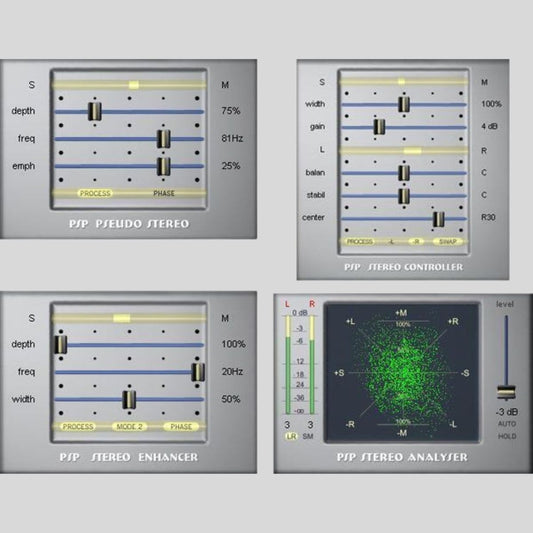Click depth slider handle in Pseudo Stereo
The width and height of the screenshot is (533, 533).
click(95, 111)
